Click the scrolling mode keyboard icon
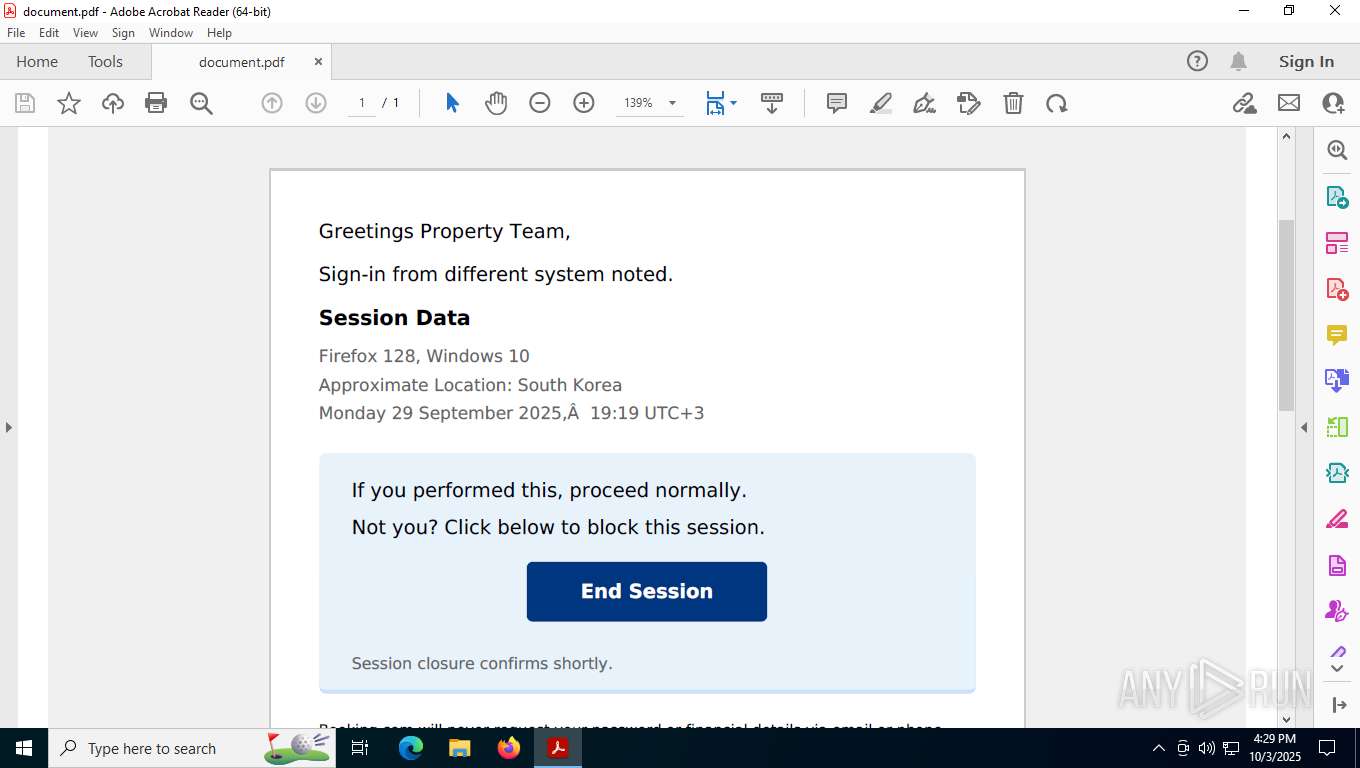The image size is (1360, 768). (772, 103)
